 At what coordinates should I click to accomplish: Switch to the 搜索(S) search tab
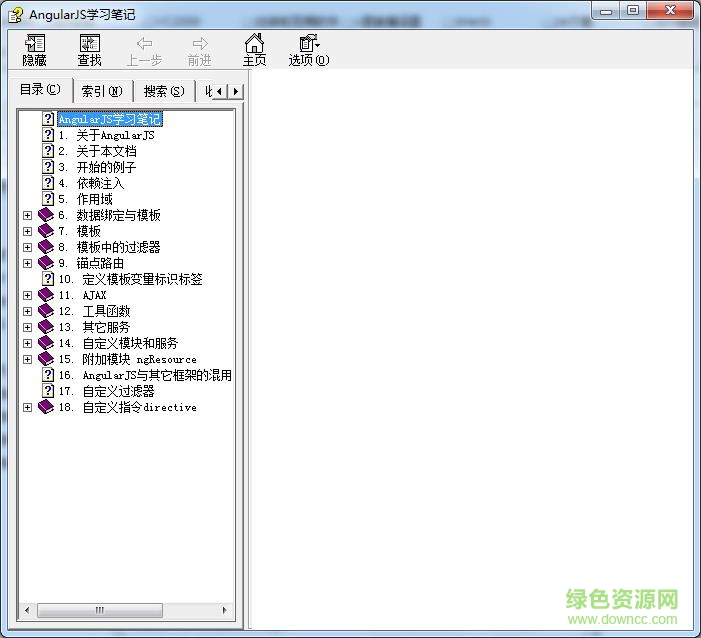pyautogui.click(x=164, y=91)
